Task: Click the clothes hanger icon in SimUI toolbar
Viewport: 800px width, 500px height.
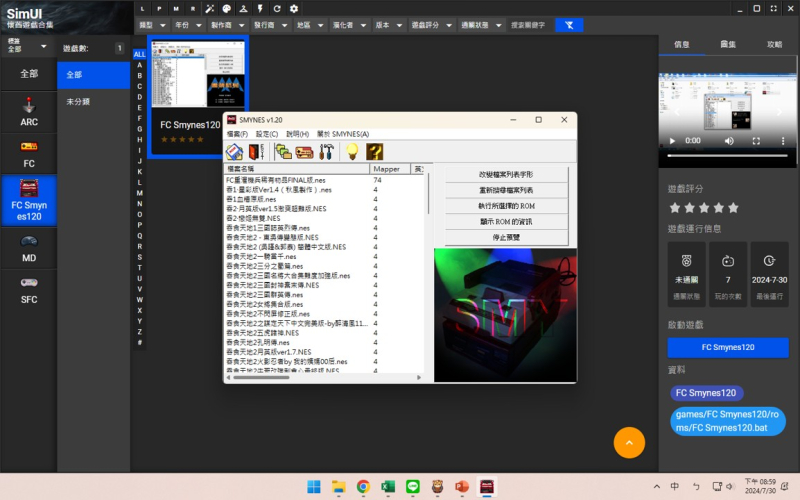Action: pyautogui.click(x=243, y=9)
